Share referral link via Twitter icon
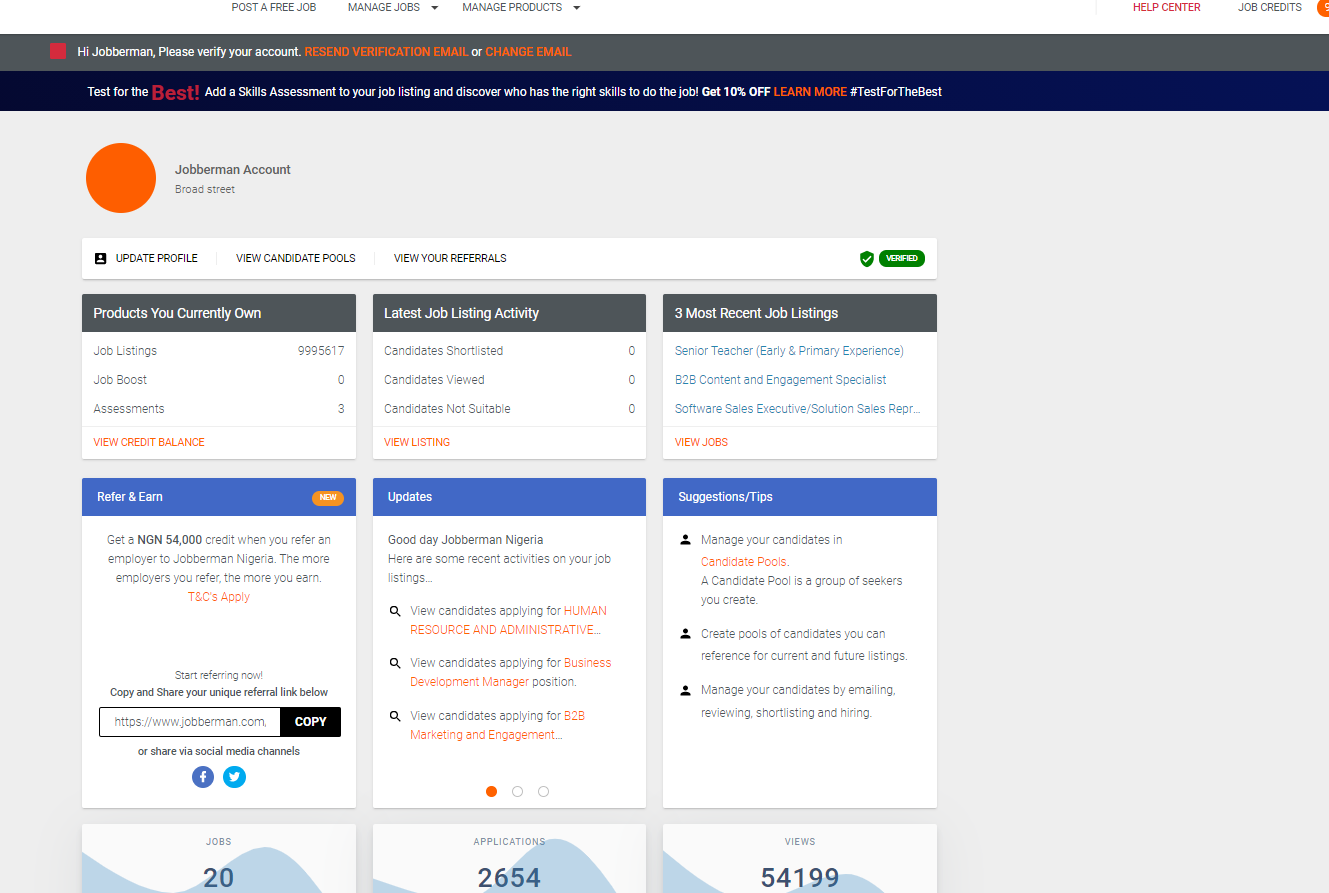Viewport: 1329px width, 893px height. pyautogui.click(x=234, y=777)
